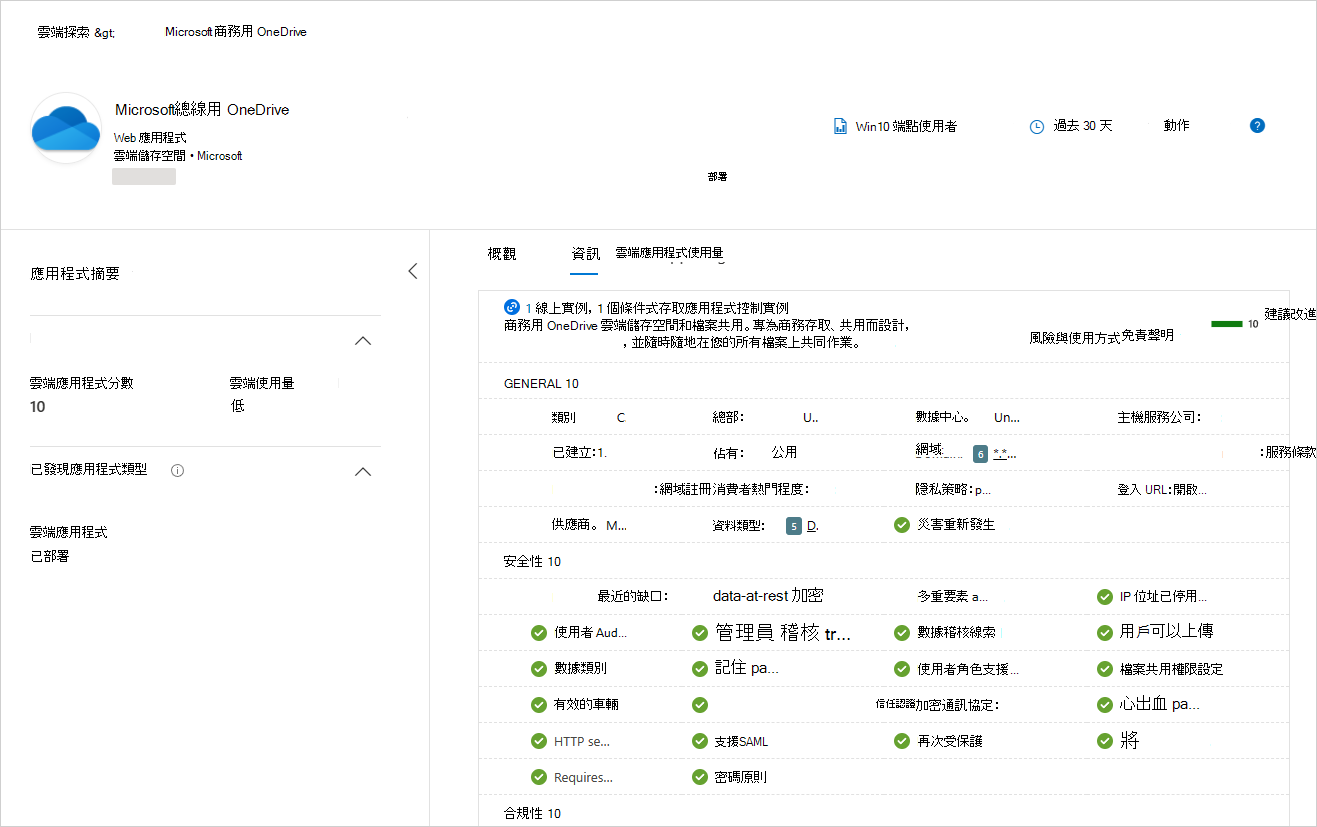The height and width of the screenshot is (827, 1317).
Task: Select the 資訊 tab
Action: pyautogui.click(x=585, y=254)
